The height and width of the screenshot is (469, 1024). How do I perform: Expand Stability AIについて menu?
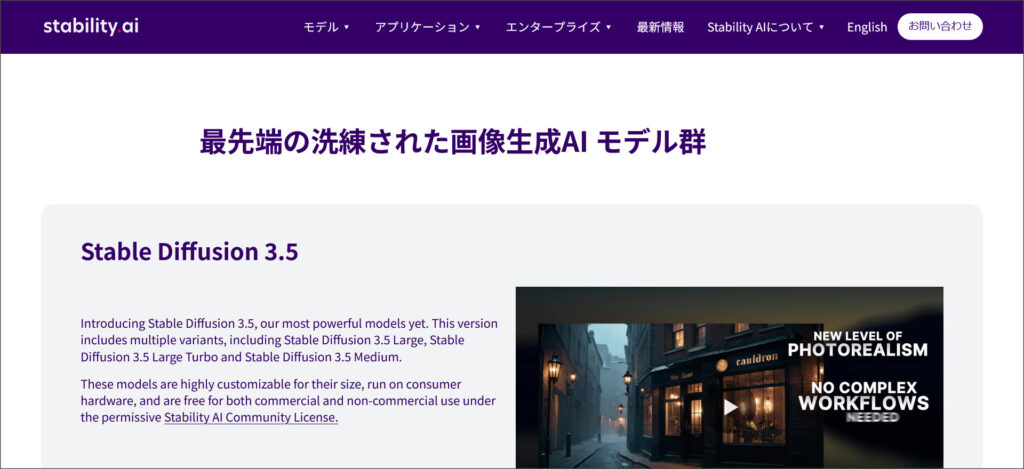[765, 27]
